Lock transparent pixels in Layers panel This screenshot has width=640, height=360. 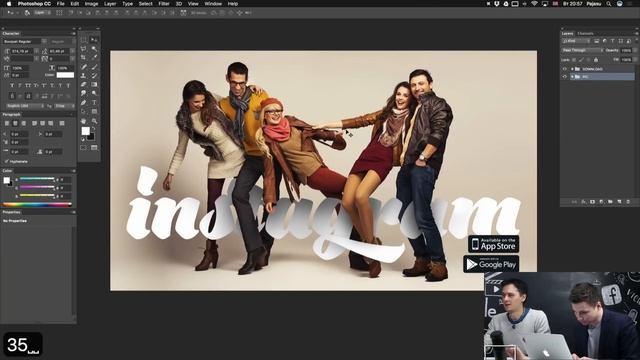click(x=574, y=60)
